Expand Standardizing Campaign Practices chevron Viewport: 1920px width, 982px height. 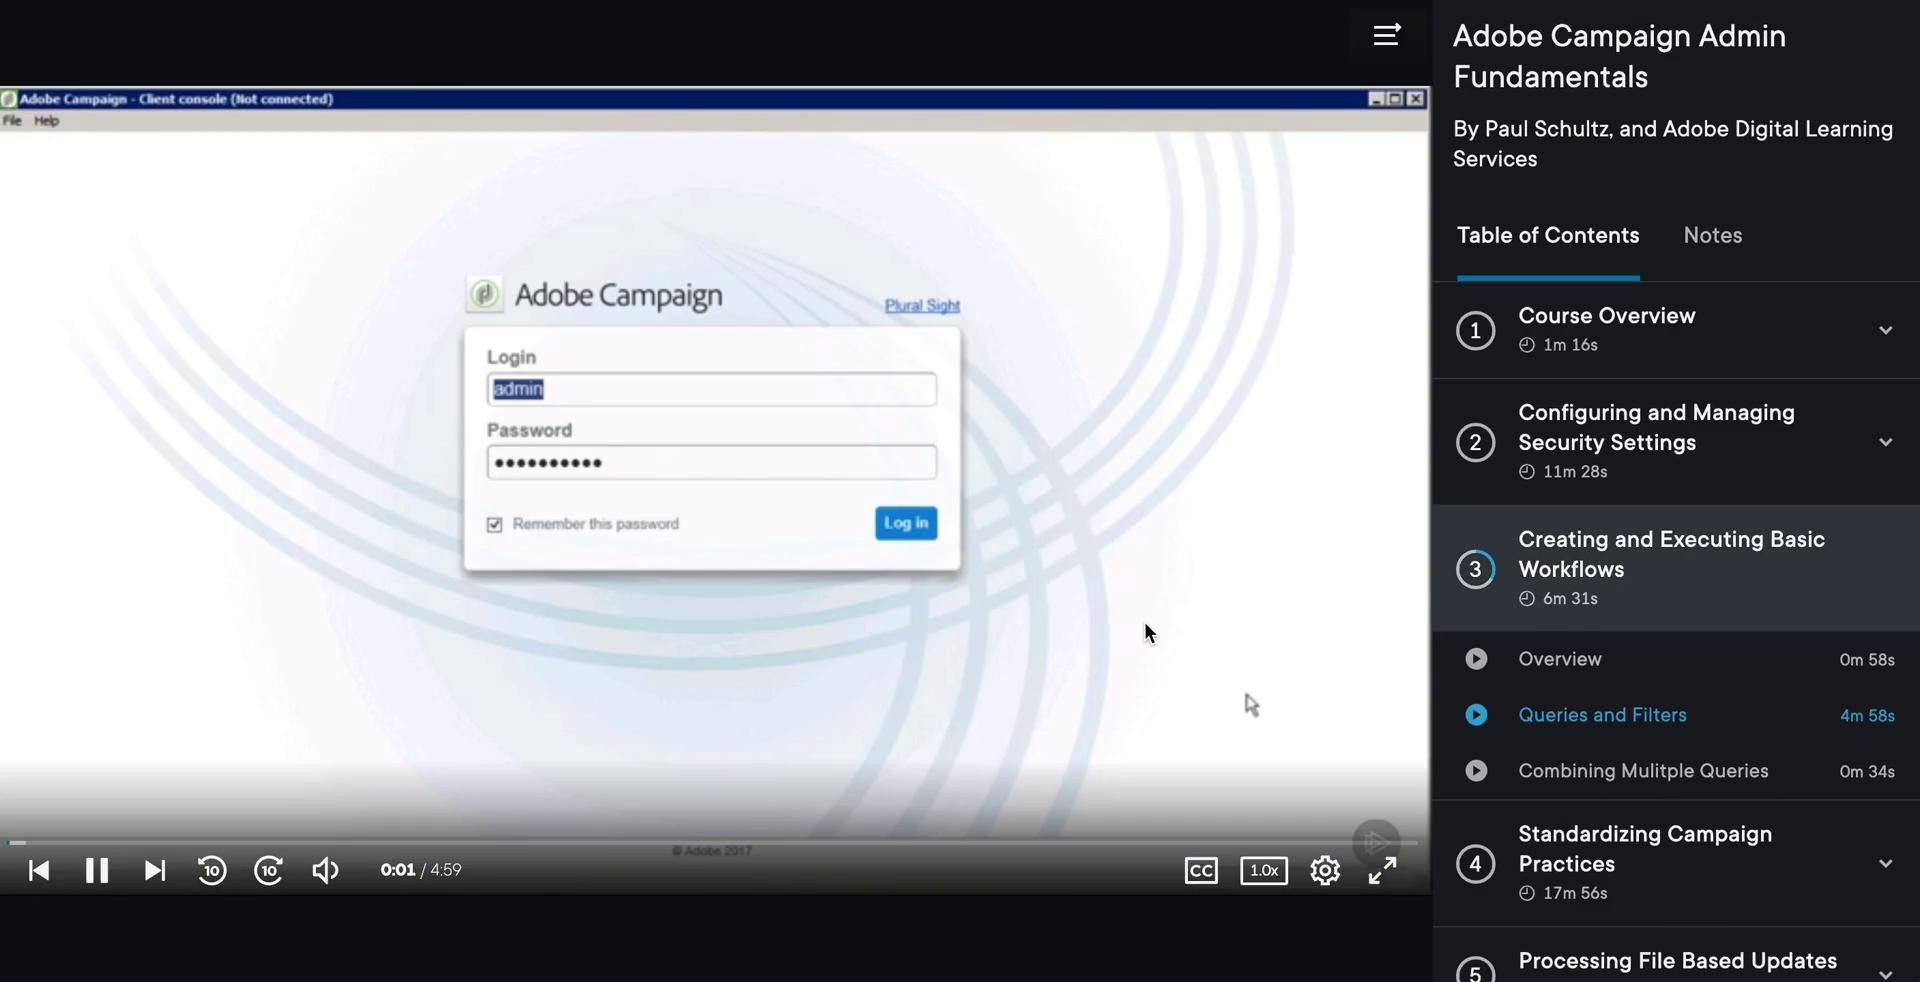pyautogui.click(x=1885, y=864)
